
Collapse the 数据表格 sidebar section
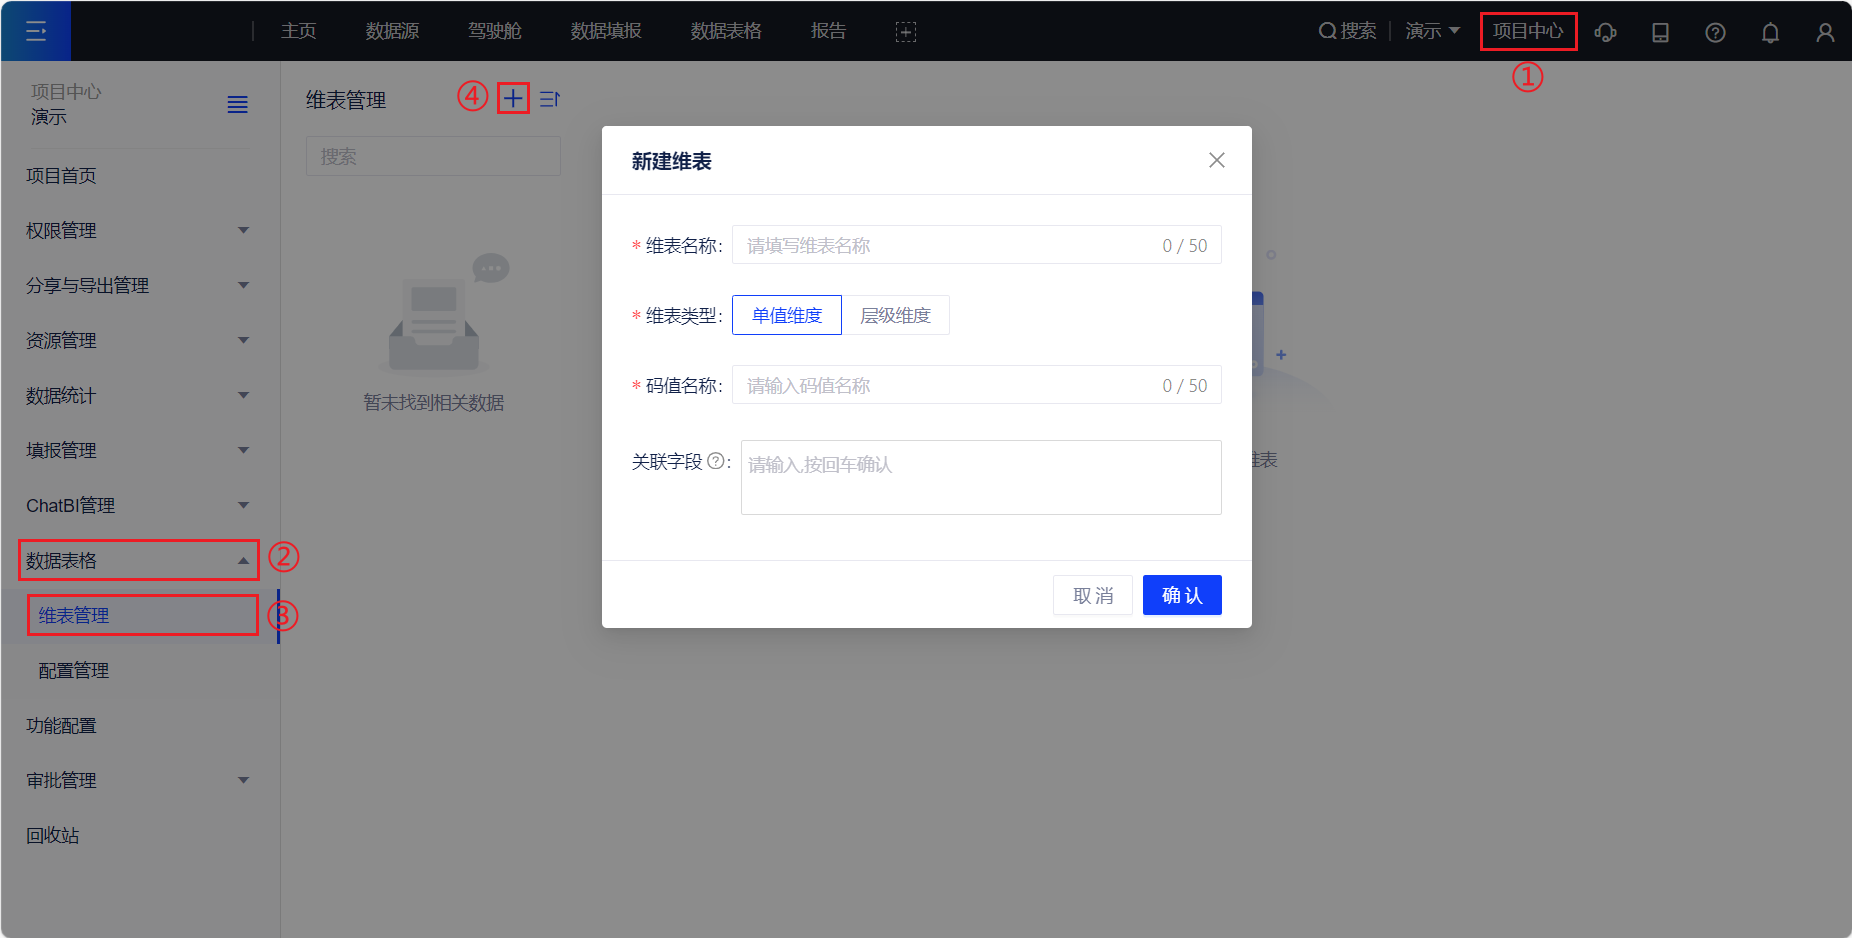tap(138, 560)
